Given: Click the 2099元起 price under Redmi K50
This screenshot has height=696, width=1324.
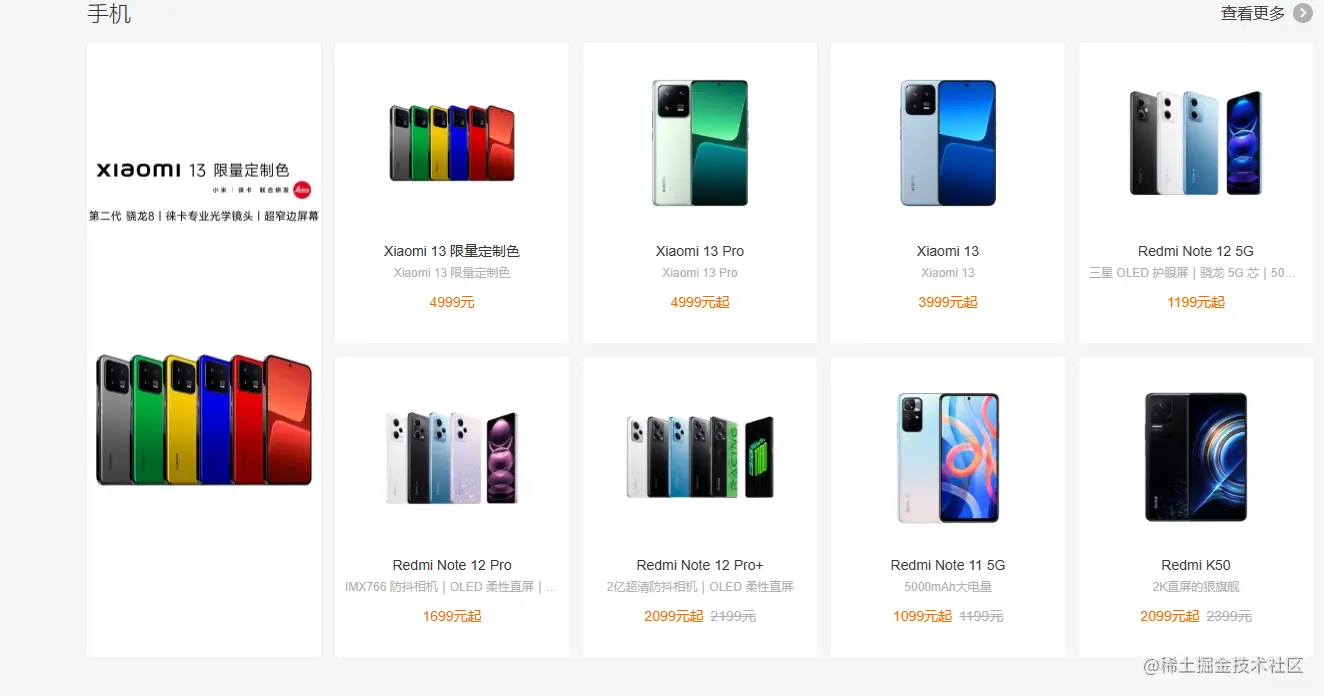Looking at the screenshot, I should point(1169,616).
